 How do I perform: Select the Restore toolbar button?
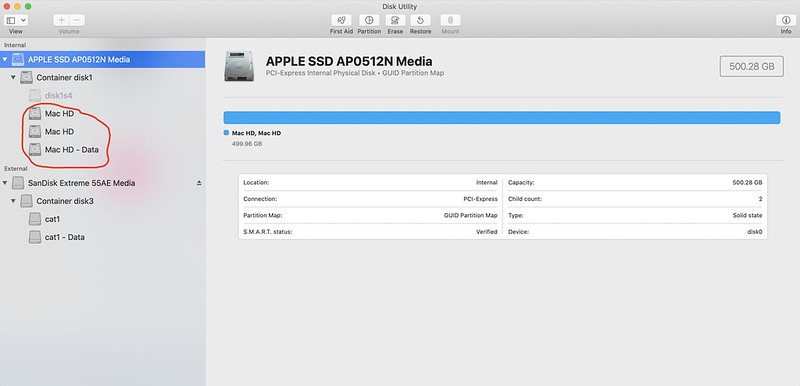click(x=420, y=20)
